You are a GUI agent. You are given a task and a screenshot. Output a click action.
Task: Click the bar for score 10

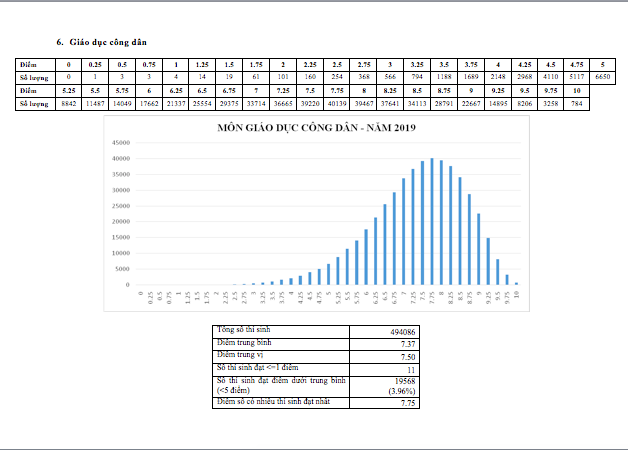click(x=517, y=283)
